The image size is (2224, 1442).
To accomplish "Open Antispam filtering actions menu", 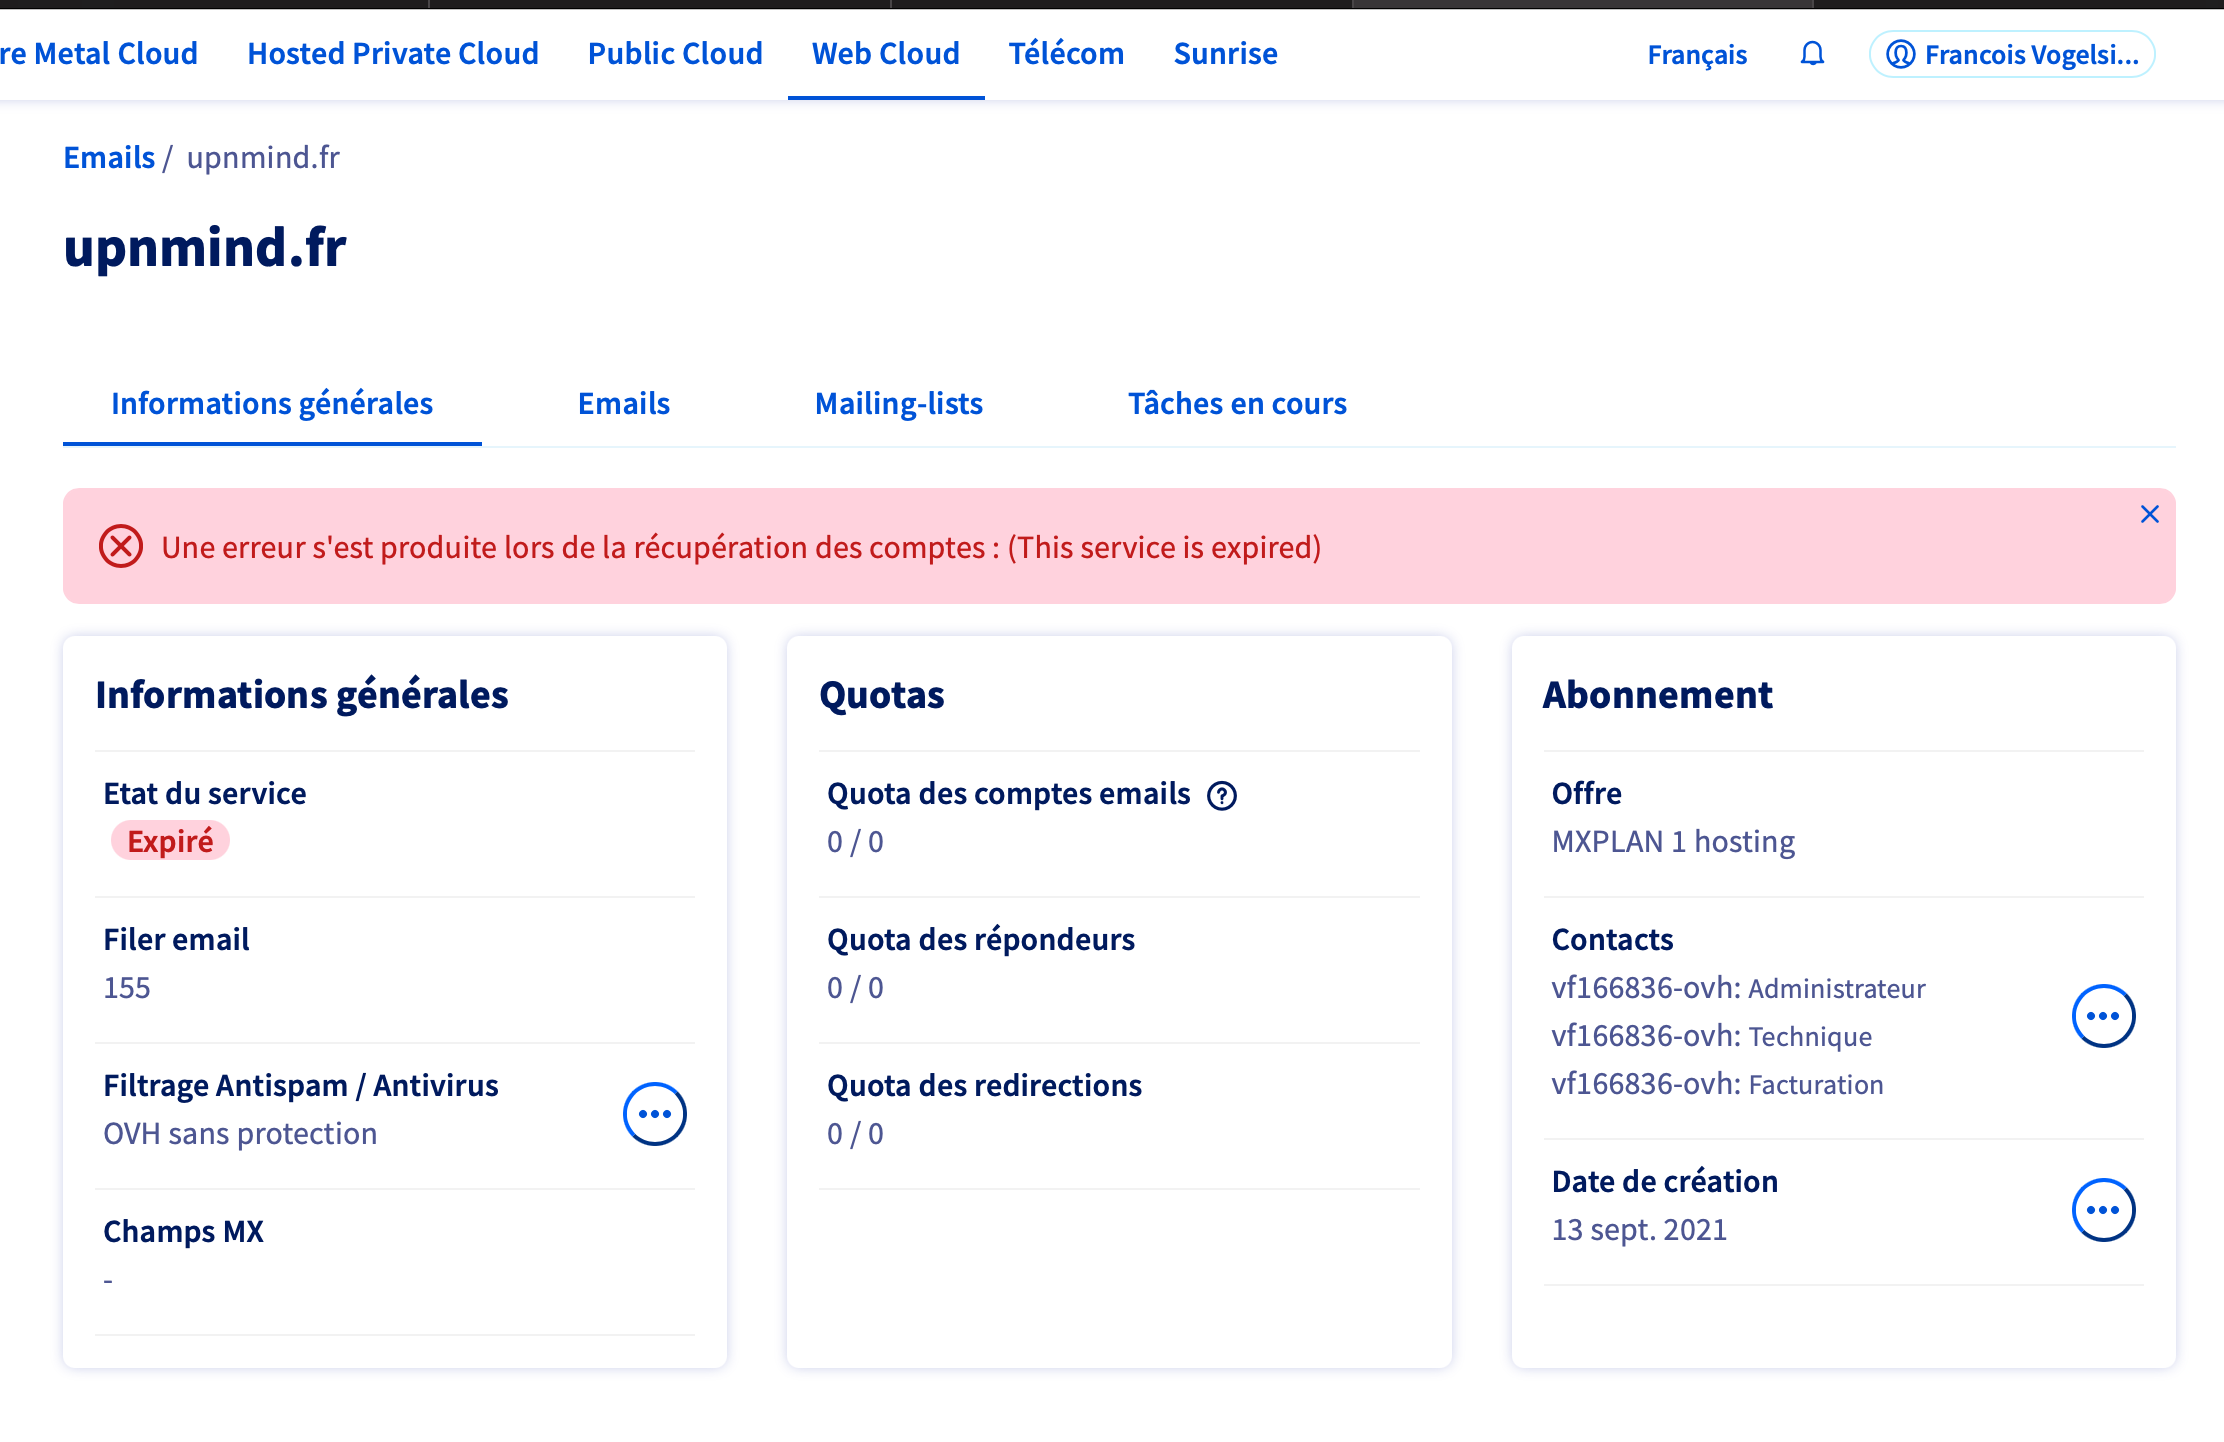I will [x=654, y=1114].
